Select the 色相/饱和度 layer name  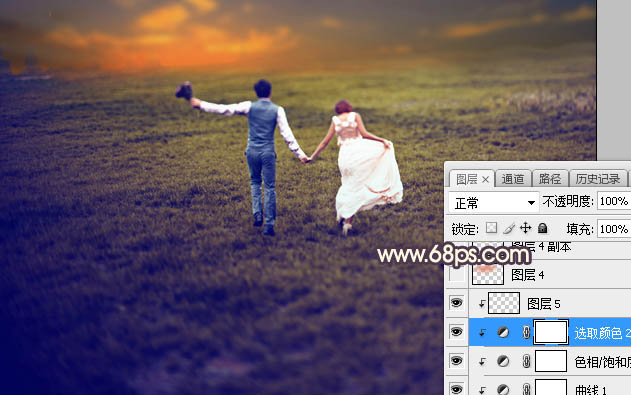602,362
